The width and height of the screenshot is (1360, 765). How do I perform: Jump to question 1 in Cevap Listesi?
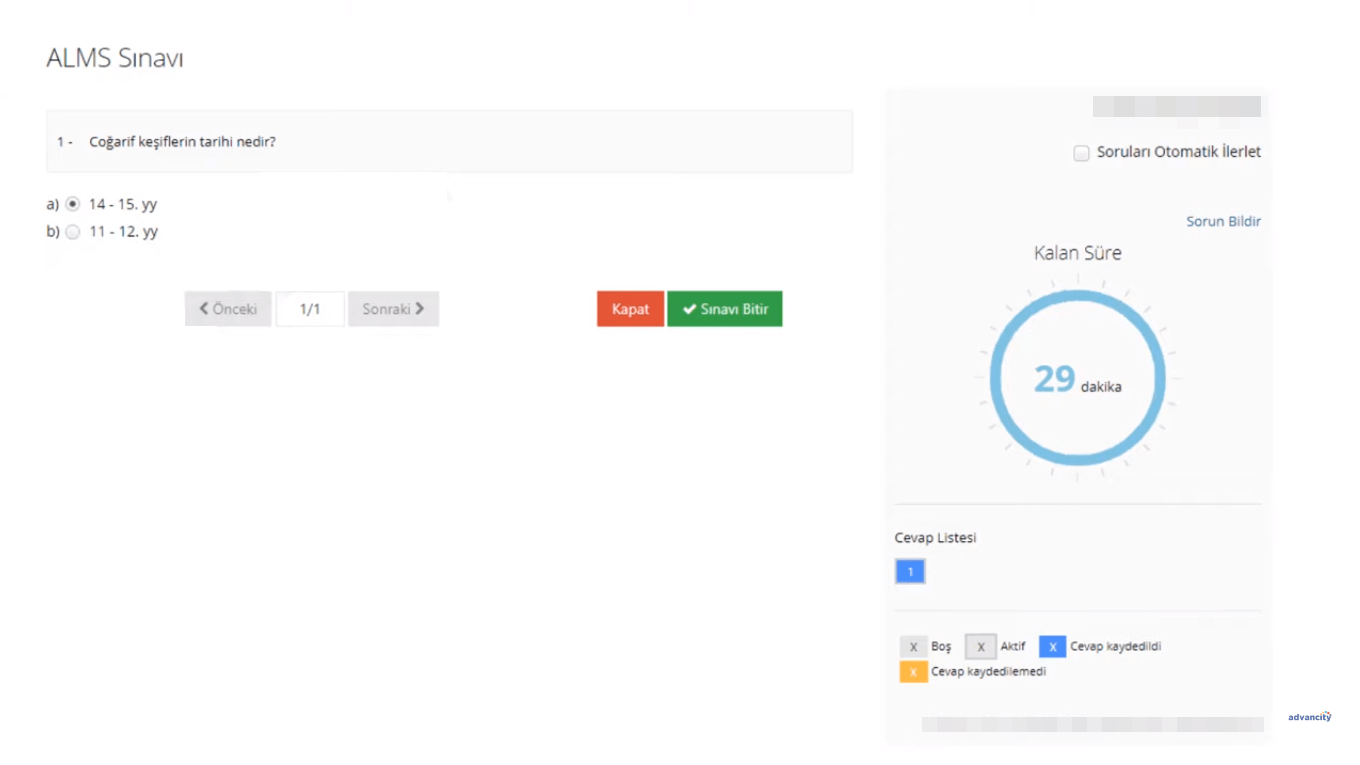click(x=910, y=571)
